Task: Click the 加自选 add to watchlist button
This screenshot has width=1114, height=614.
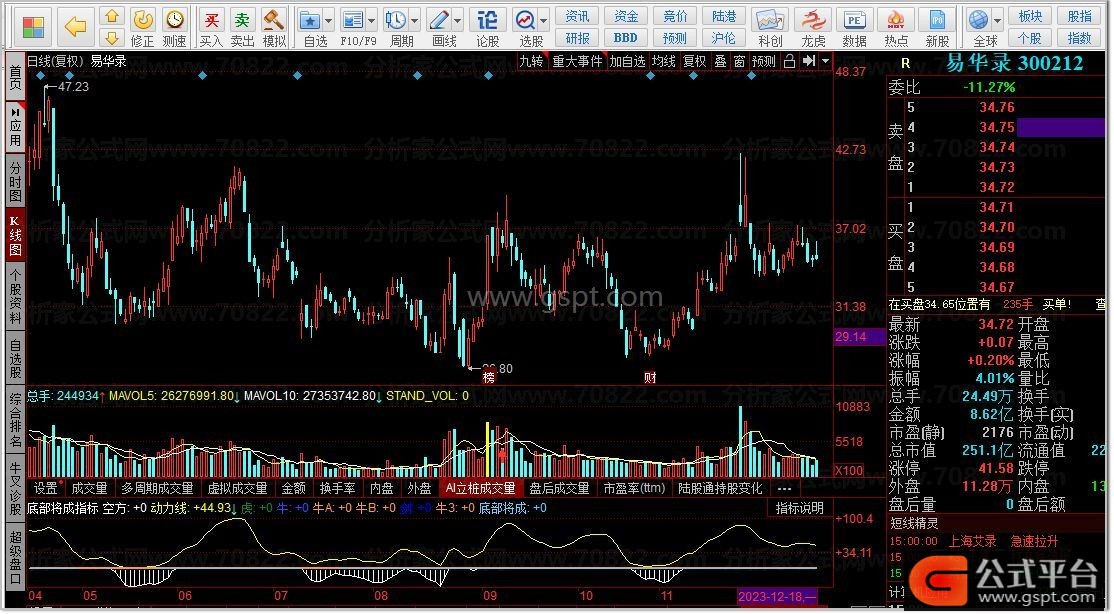Action: point(627,61)
